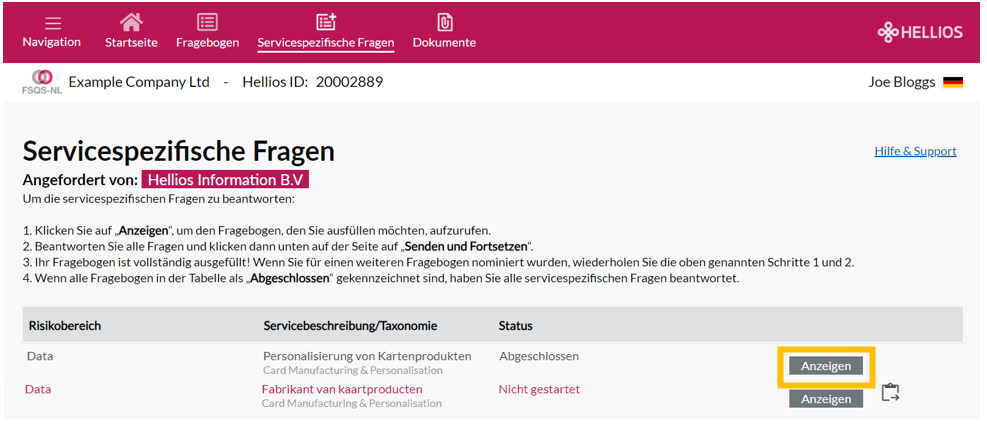Viewport: 987px width, 426px height.
Task: Select the Dokumente menu label
Action: click(x=444, y=43)
